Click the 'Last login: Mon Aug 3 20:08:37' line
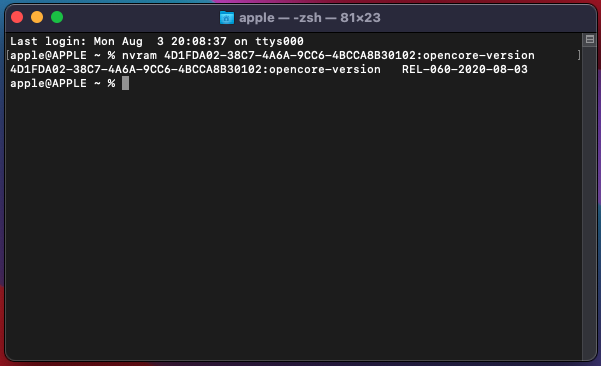601x366 pixels. point(157,41)
